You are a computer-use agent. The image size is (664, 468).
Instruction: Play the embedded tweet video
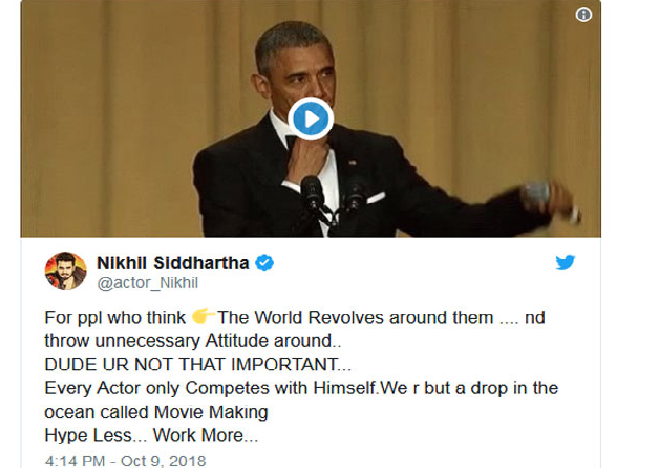(x=311, y=119)
